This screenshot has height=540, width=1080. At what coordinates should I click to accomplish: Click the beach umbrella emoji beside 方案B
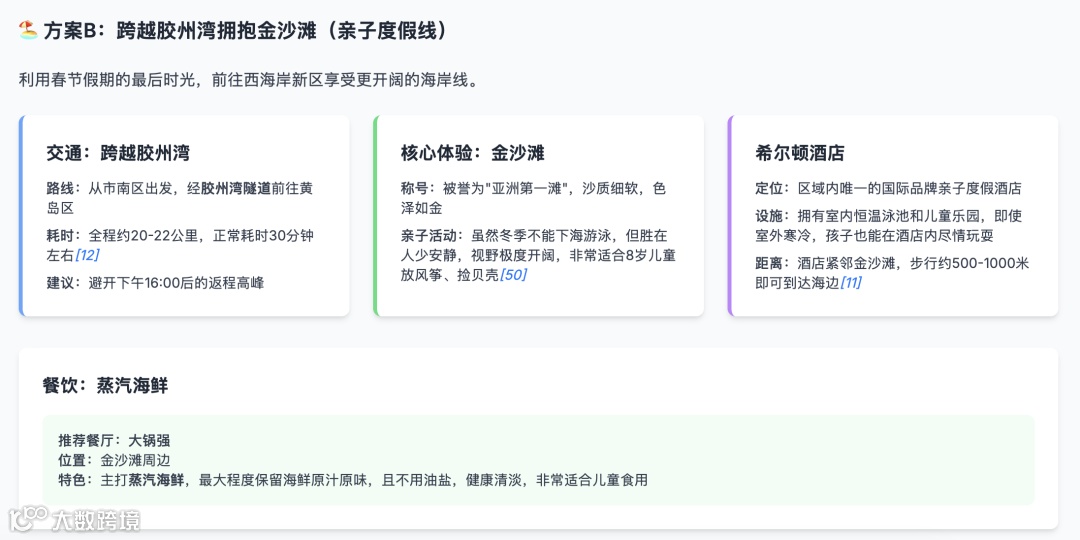pos(28,30)
